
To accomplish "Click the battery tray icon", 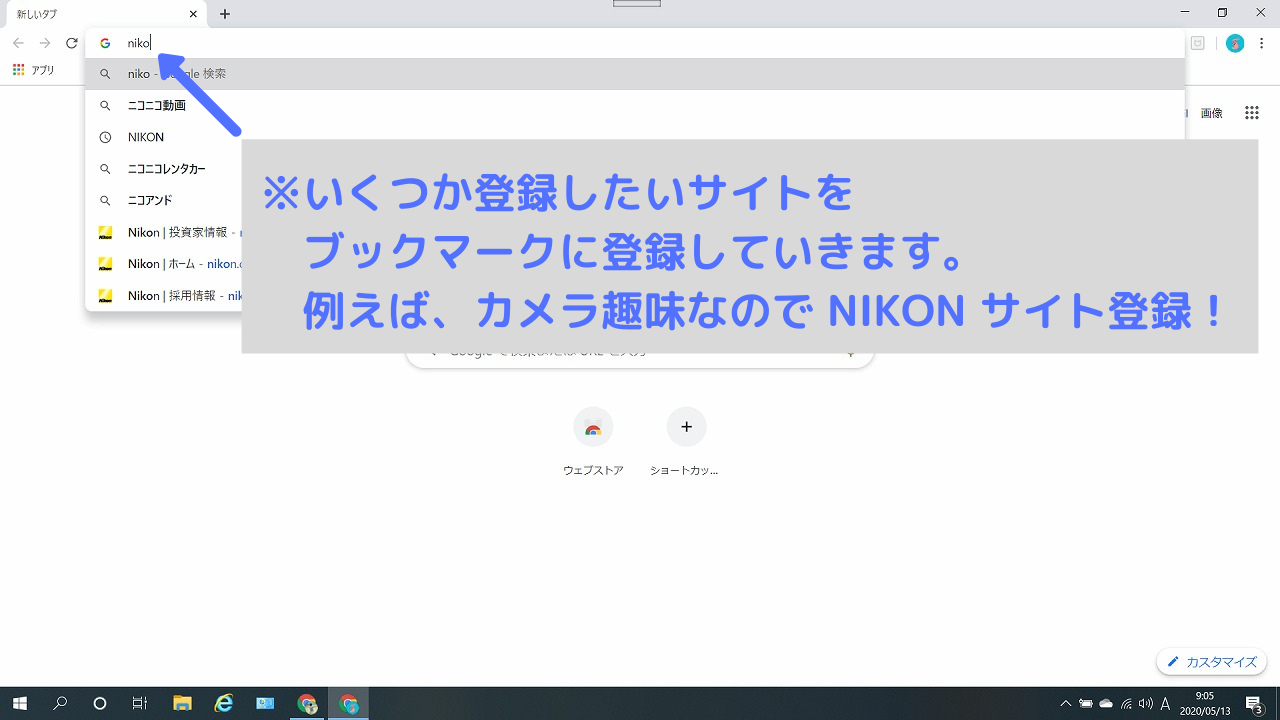I will tap(1086, 703).
